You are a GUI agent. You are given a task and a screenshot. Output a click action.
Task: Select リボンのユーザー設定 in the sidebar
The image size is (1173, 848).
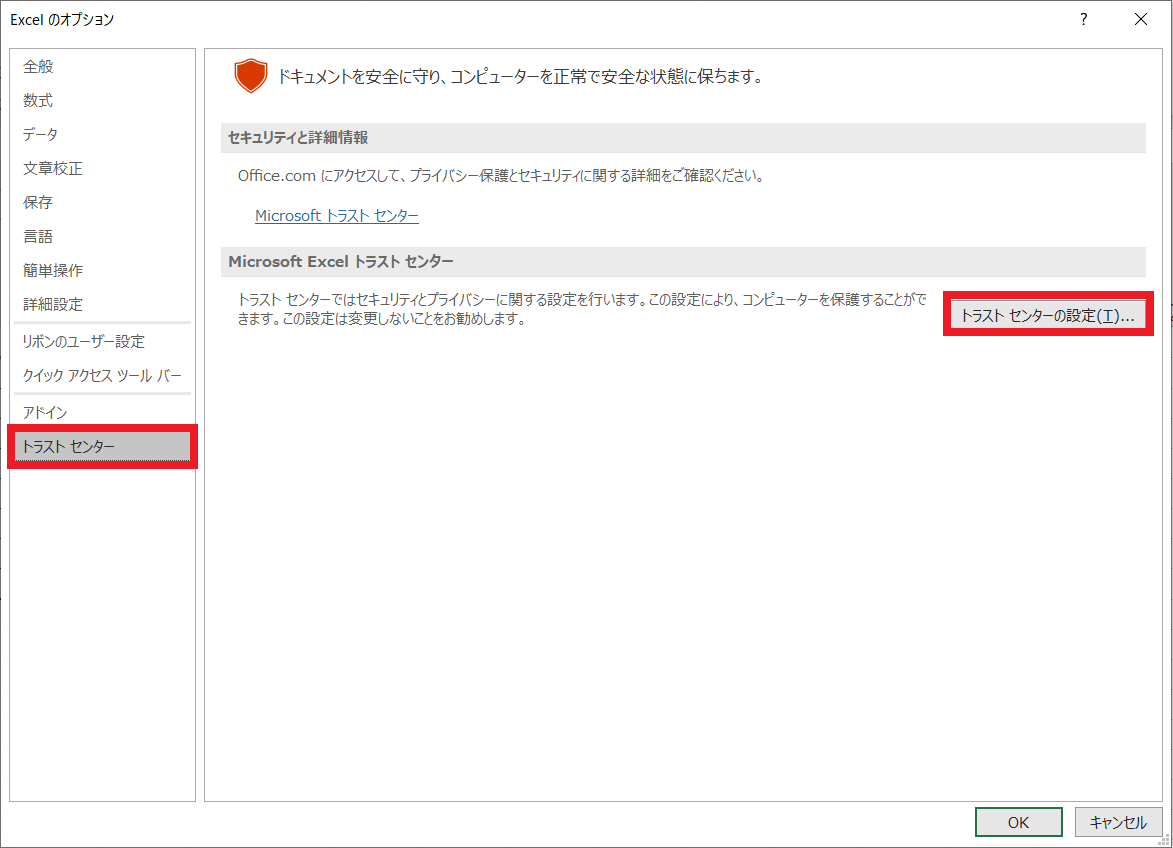(x=84, y=342)
